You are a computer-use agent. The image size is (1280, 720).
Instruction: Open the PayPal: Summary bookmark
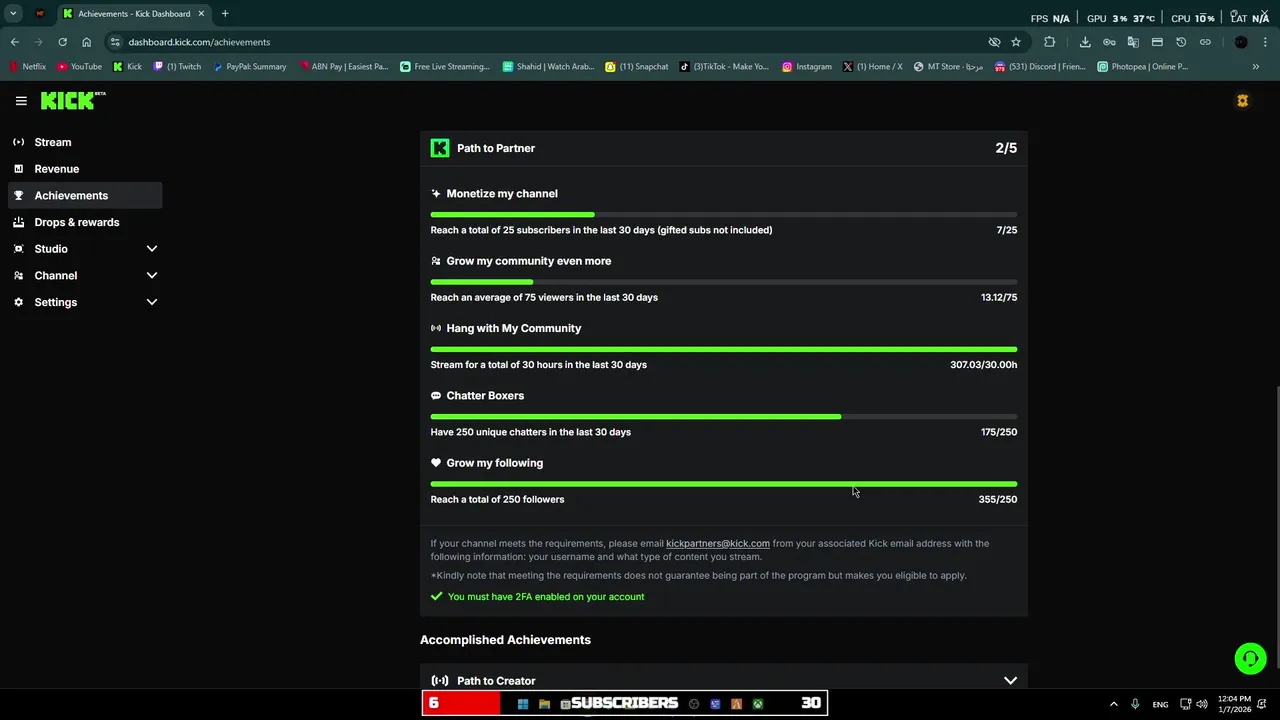[249, 67]
